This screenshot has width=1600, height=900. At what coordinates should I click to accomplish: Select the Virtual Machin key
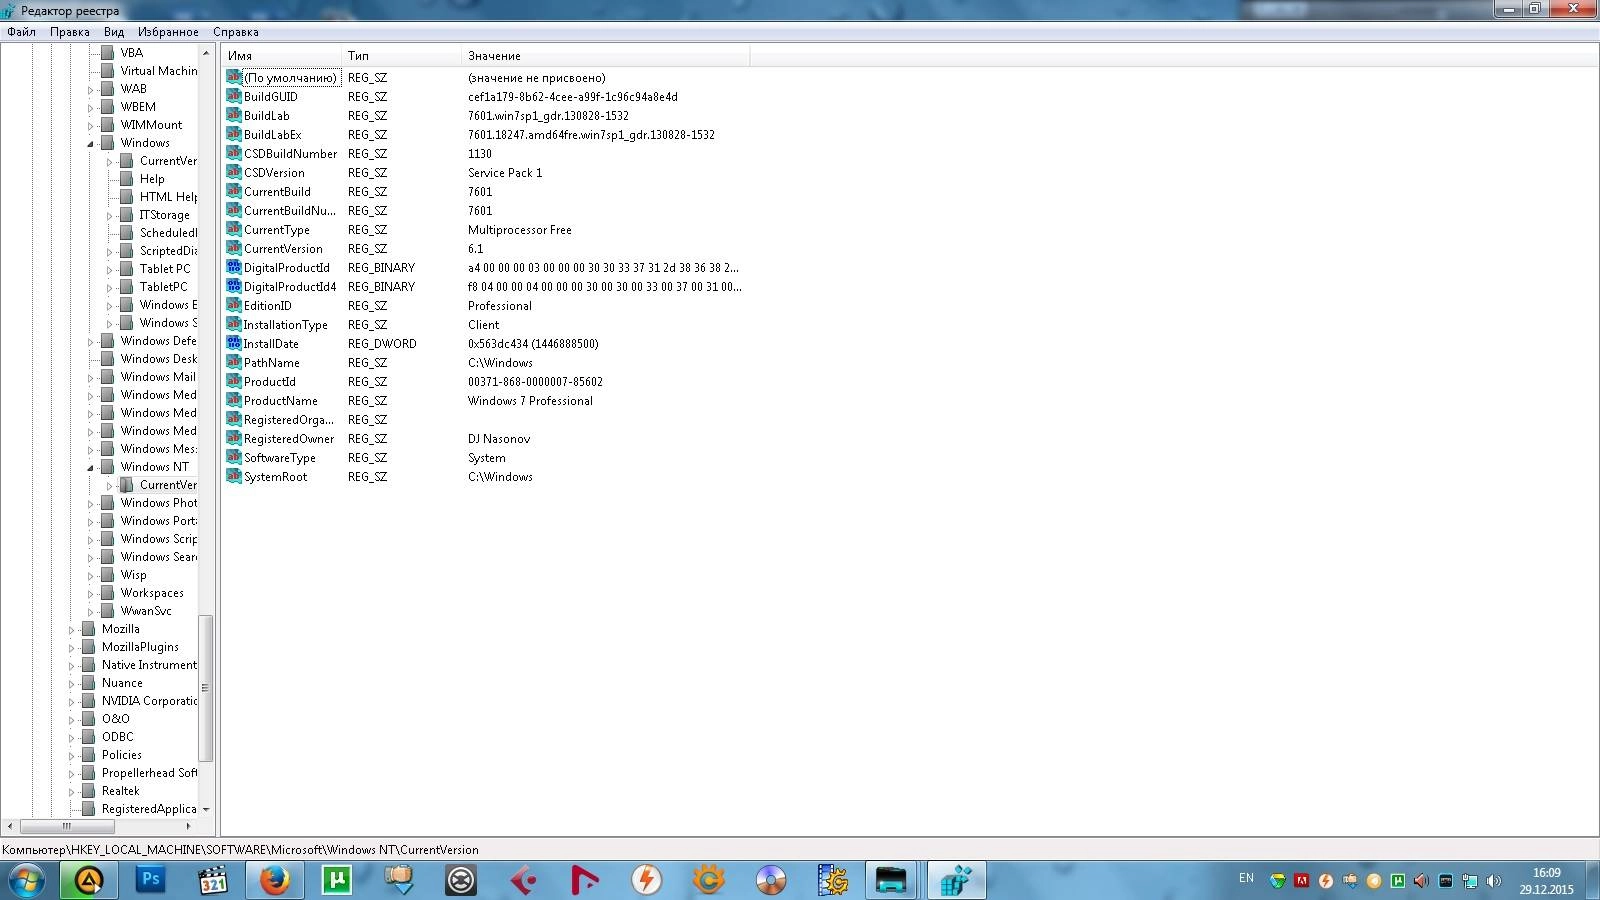(159, 71)
